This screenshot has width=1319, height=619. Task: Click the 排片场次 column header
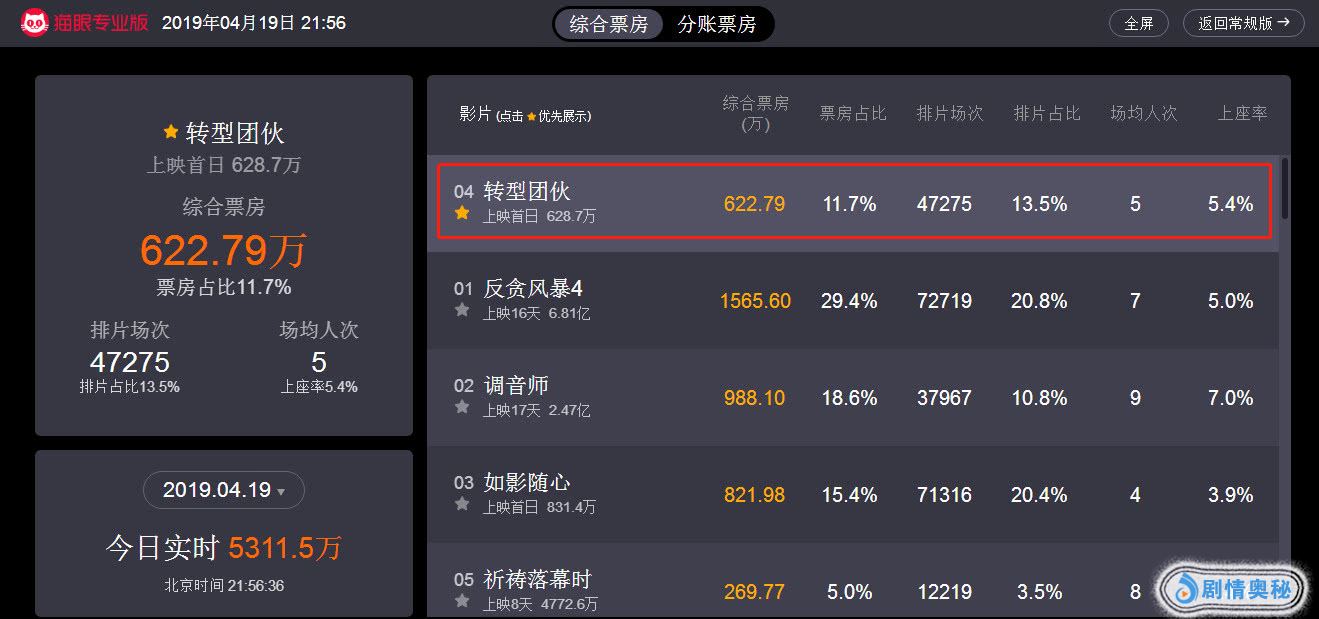tap(950, 114)
